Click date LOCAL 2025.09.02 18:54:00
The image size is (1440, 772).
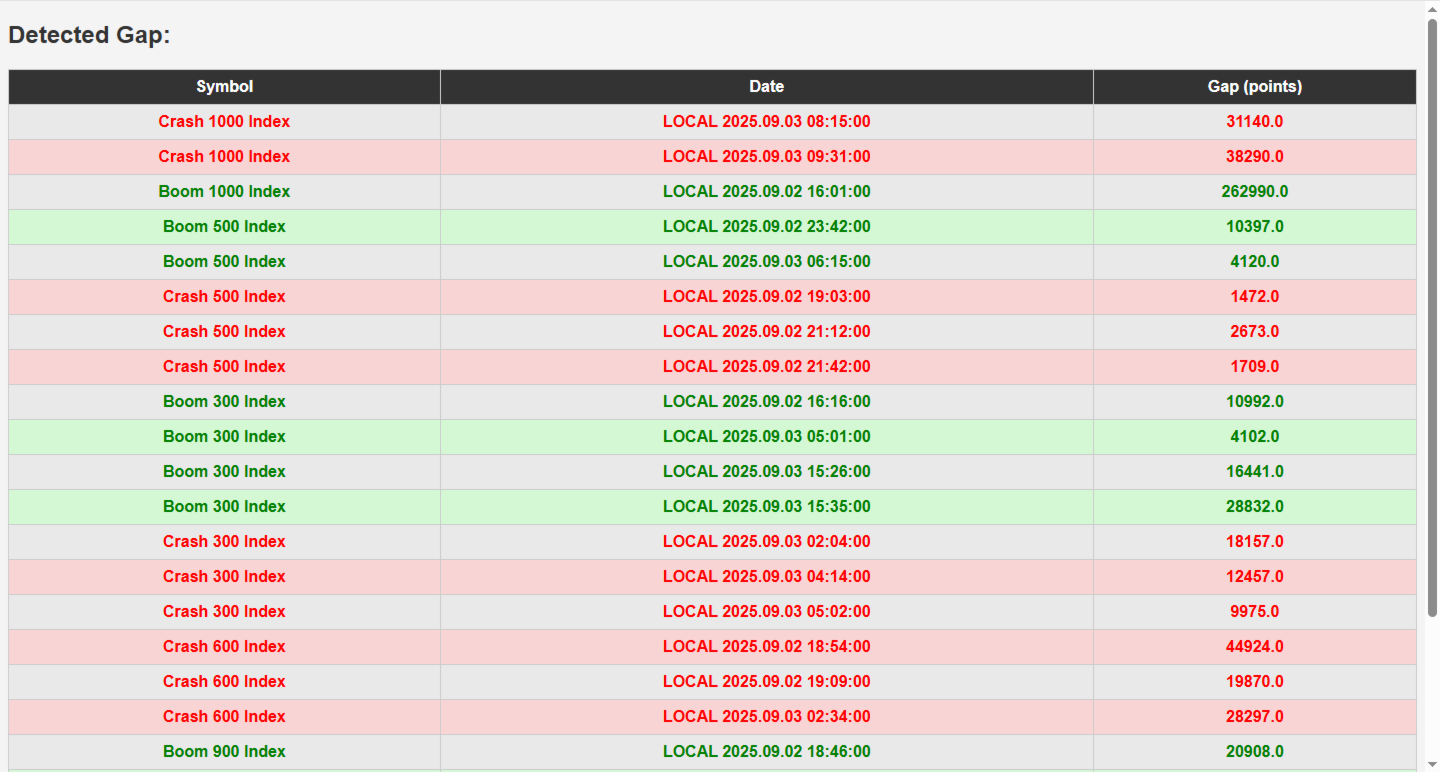pos(767,647)
